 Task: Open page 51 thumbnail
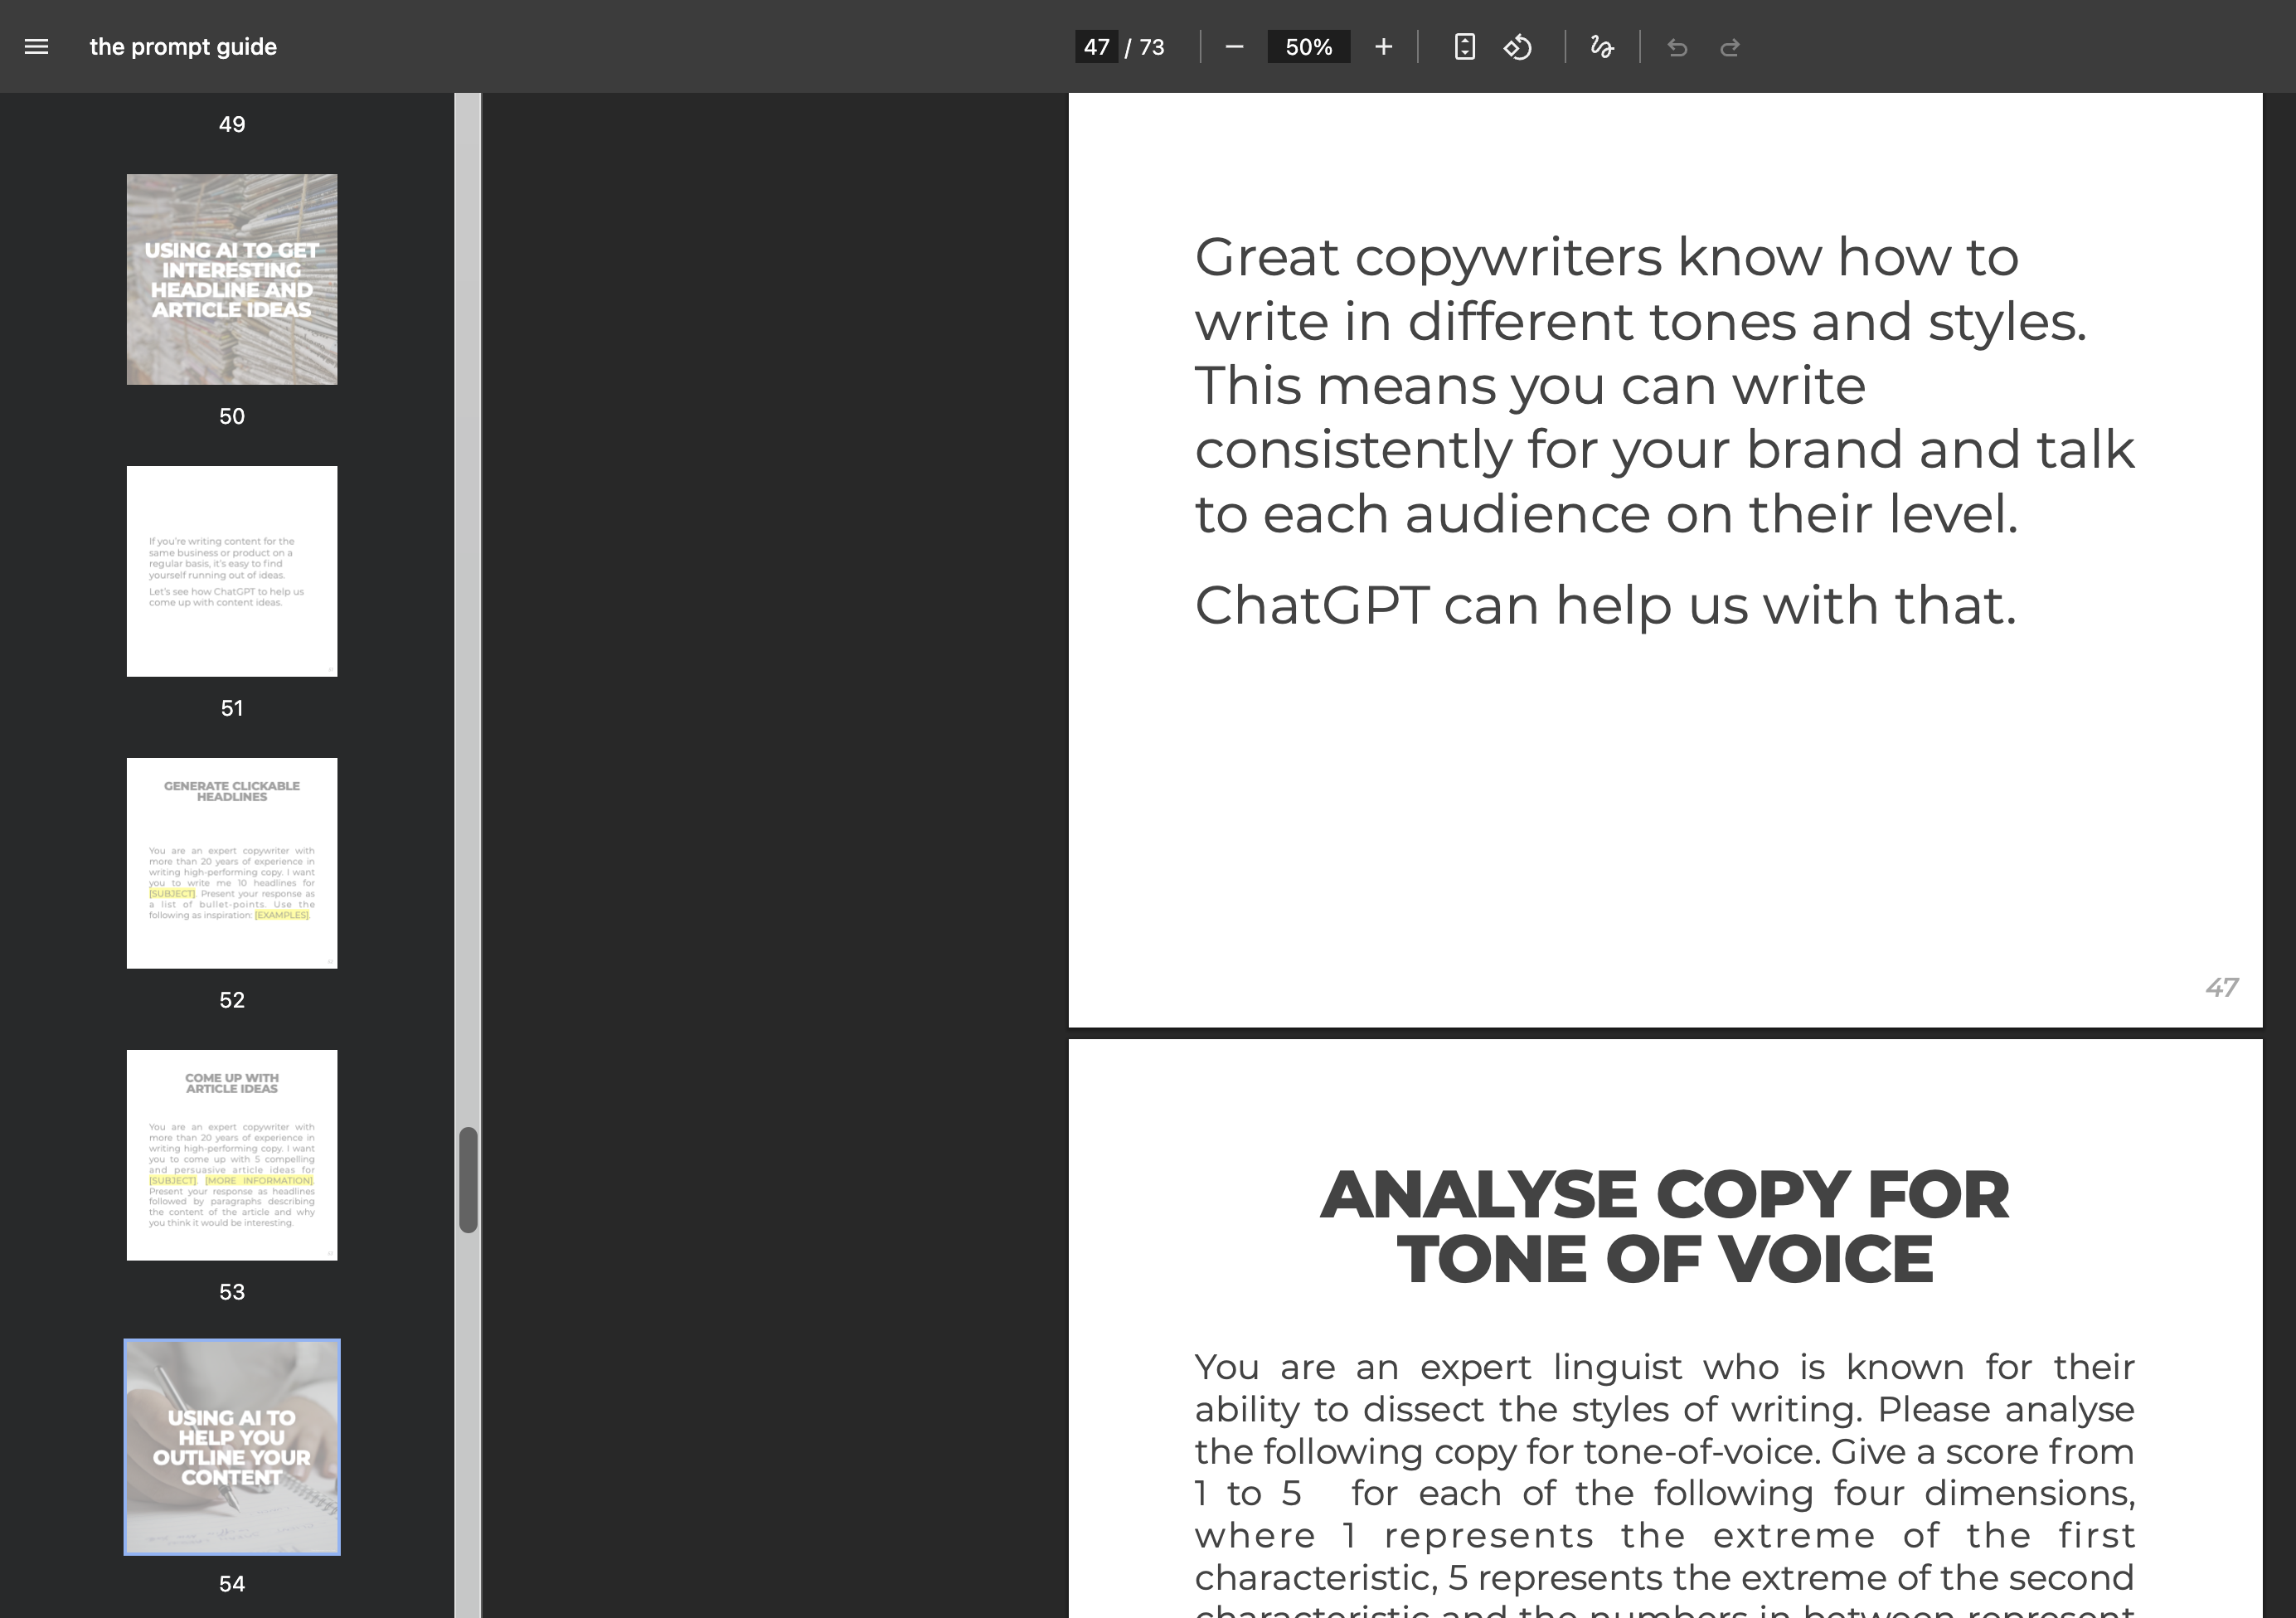point(232,571)
